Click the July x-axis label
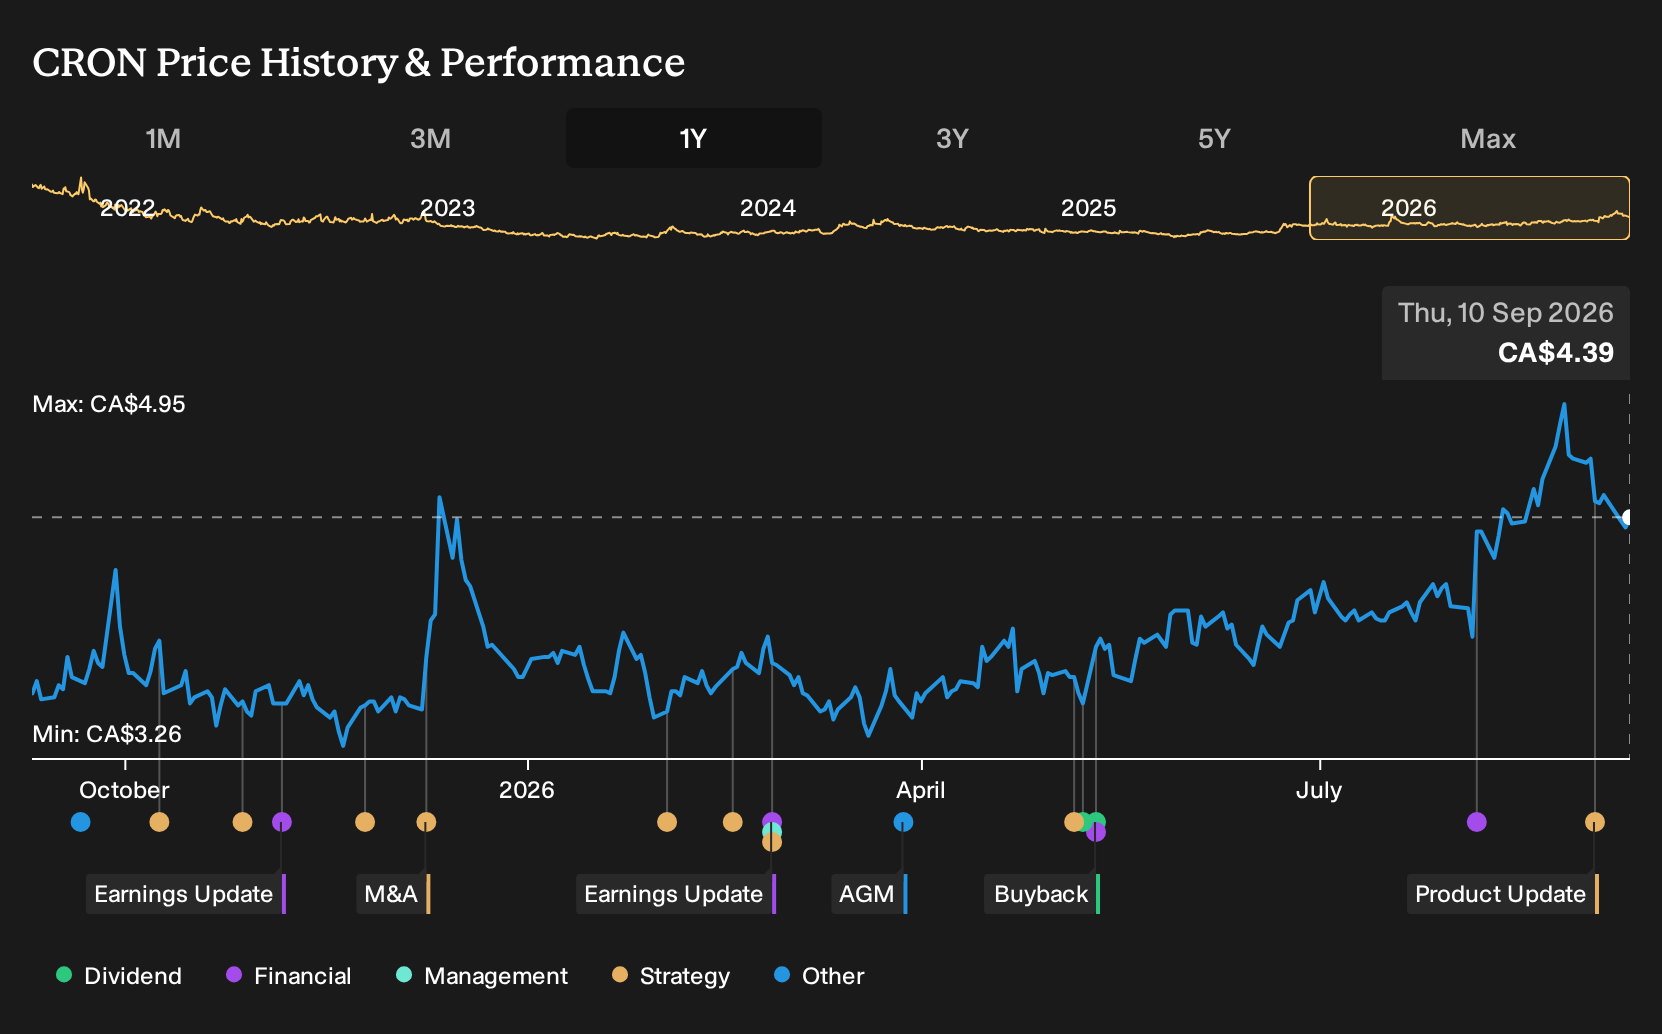The image size is (1662, 1034). 1319,790
